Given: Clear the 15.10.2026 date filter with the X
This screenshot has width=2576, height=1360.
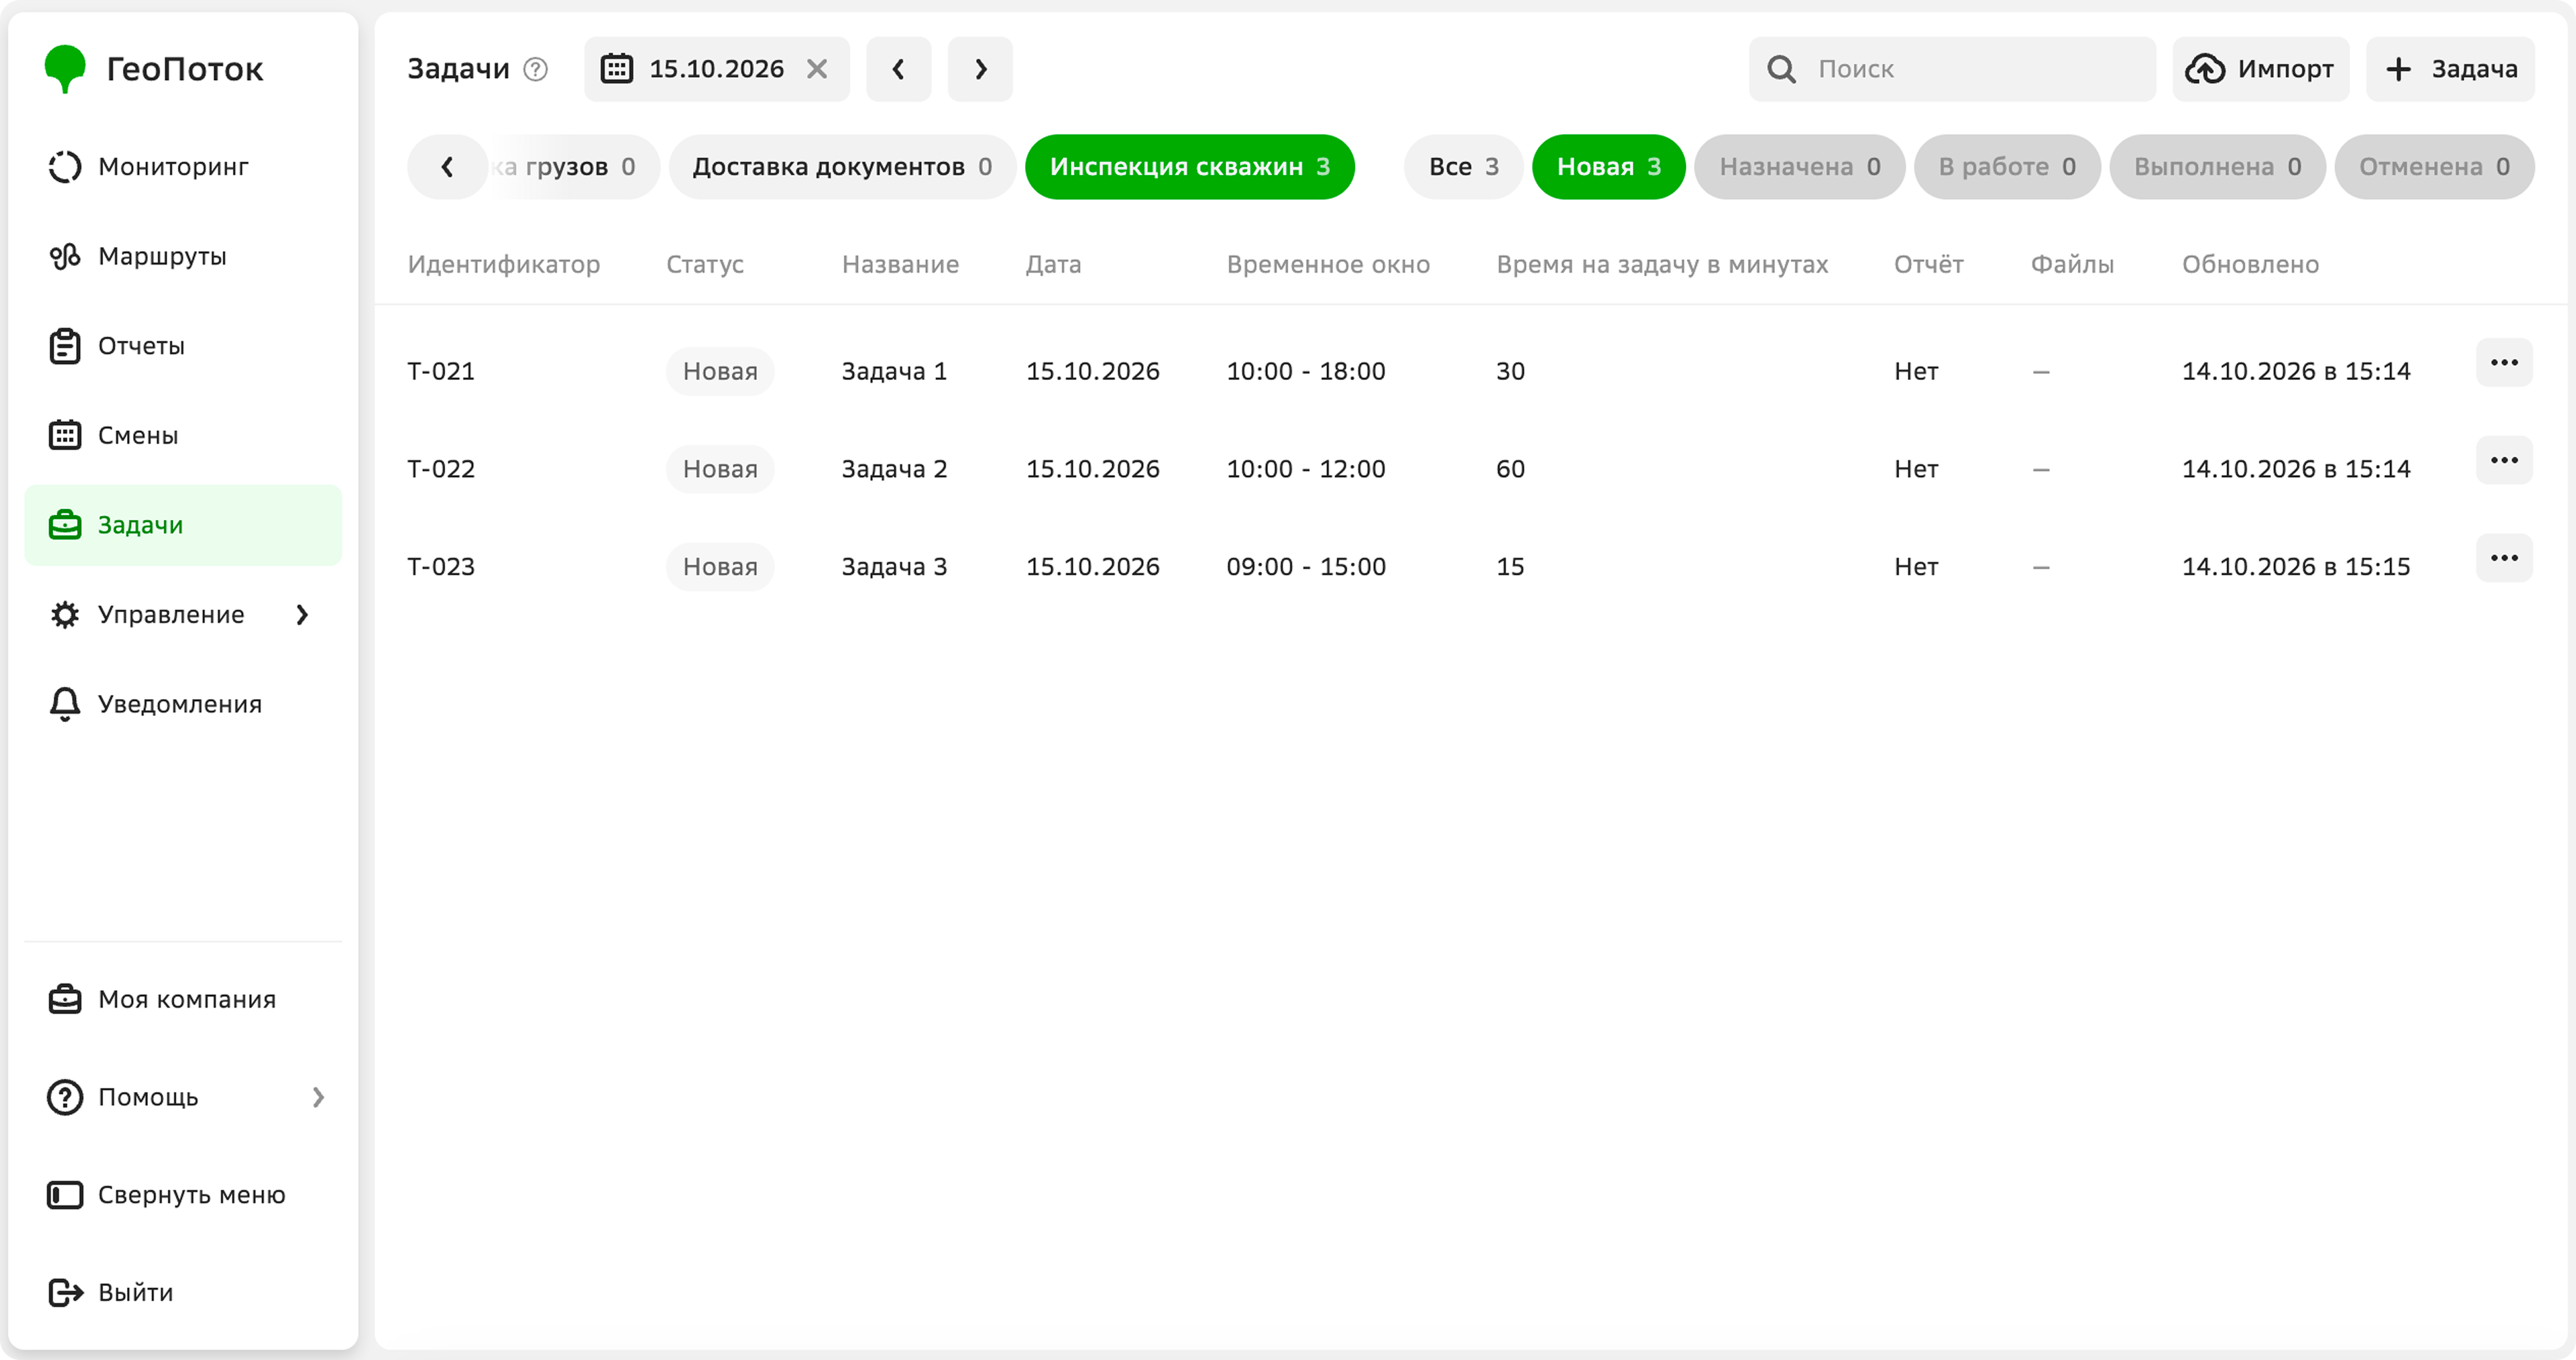Looking at the screenshot, I should tap(817, 69).
